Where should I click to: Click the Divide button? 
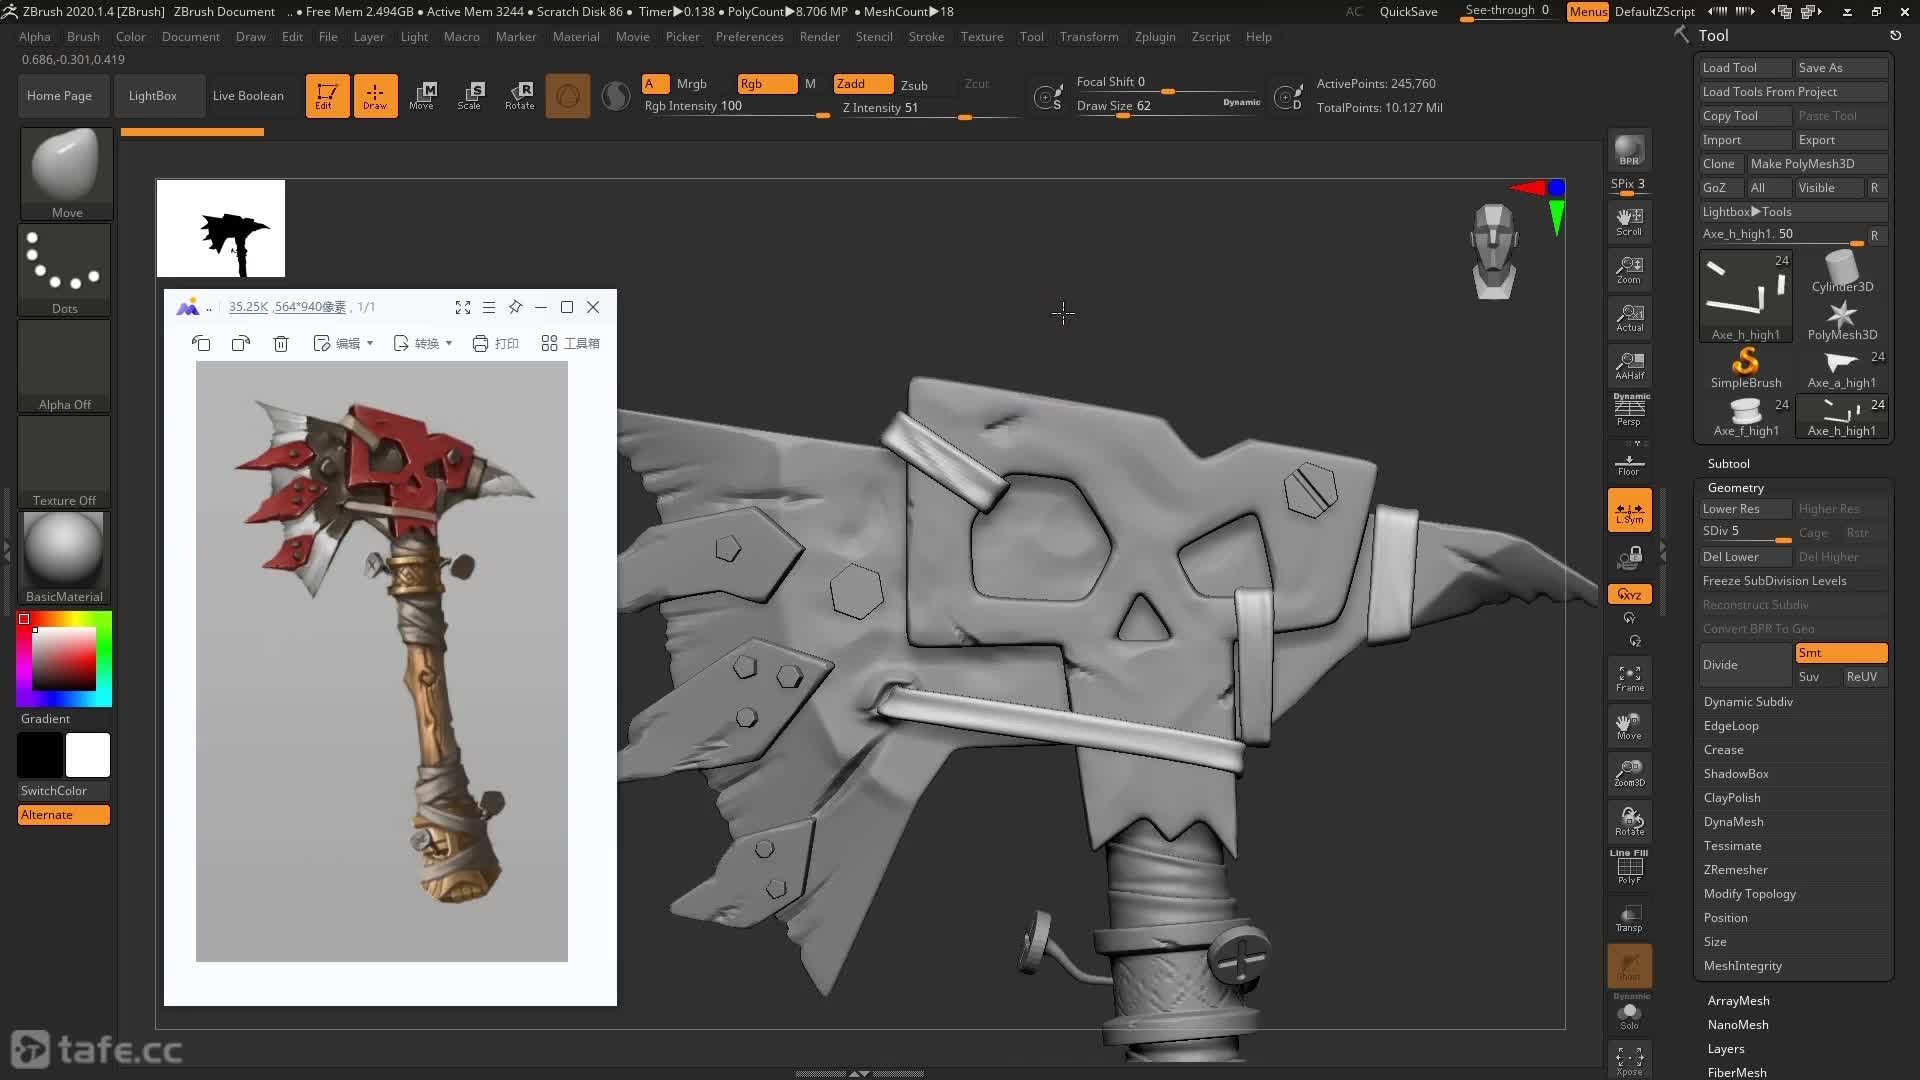[1745, 665]
